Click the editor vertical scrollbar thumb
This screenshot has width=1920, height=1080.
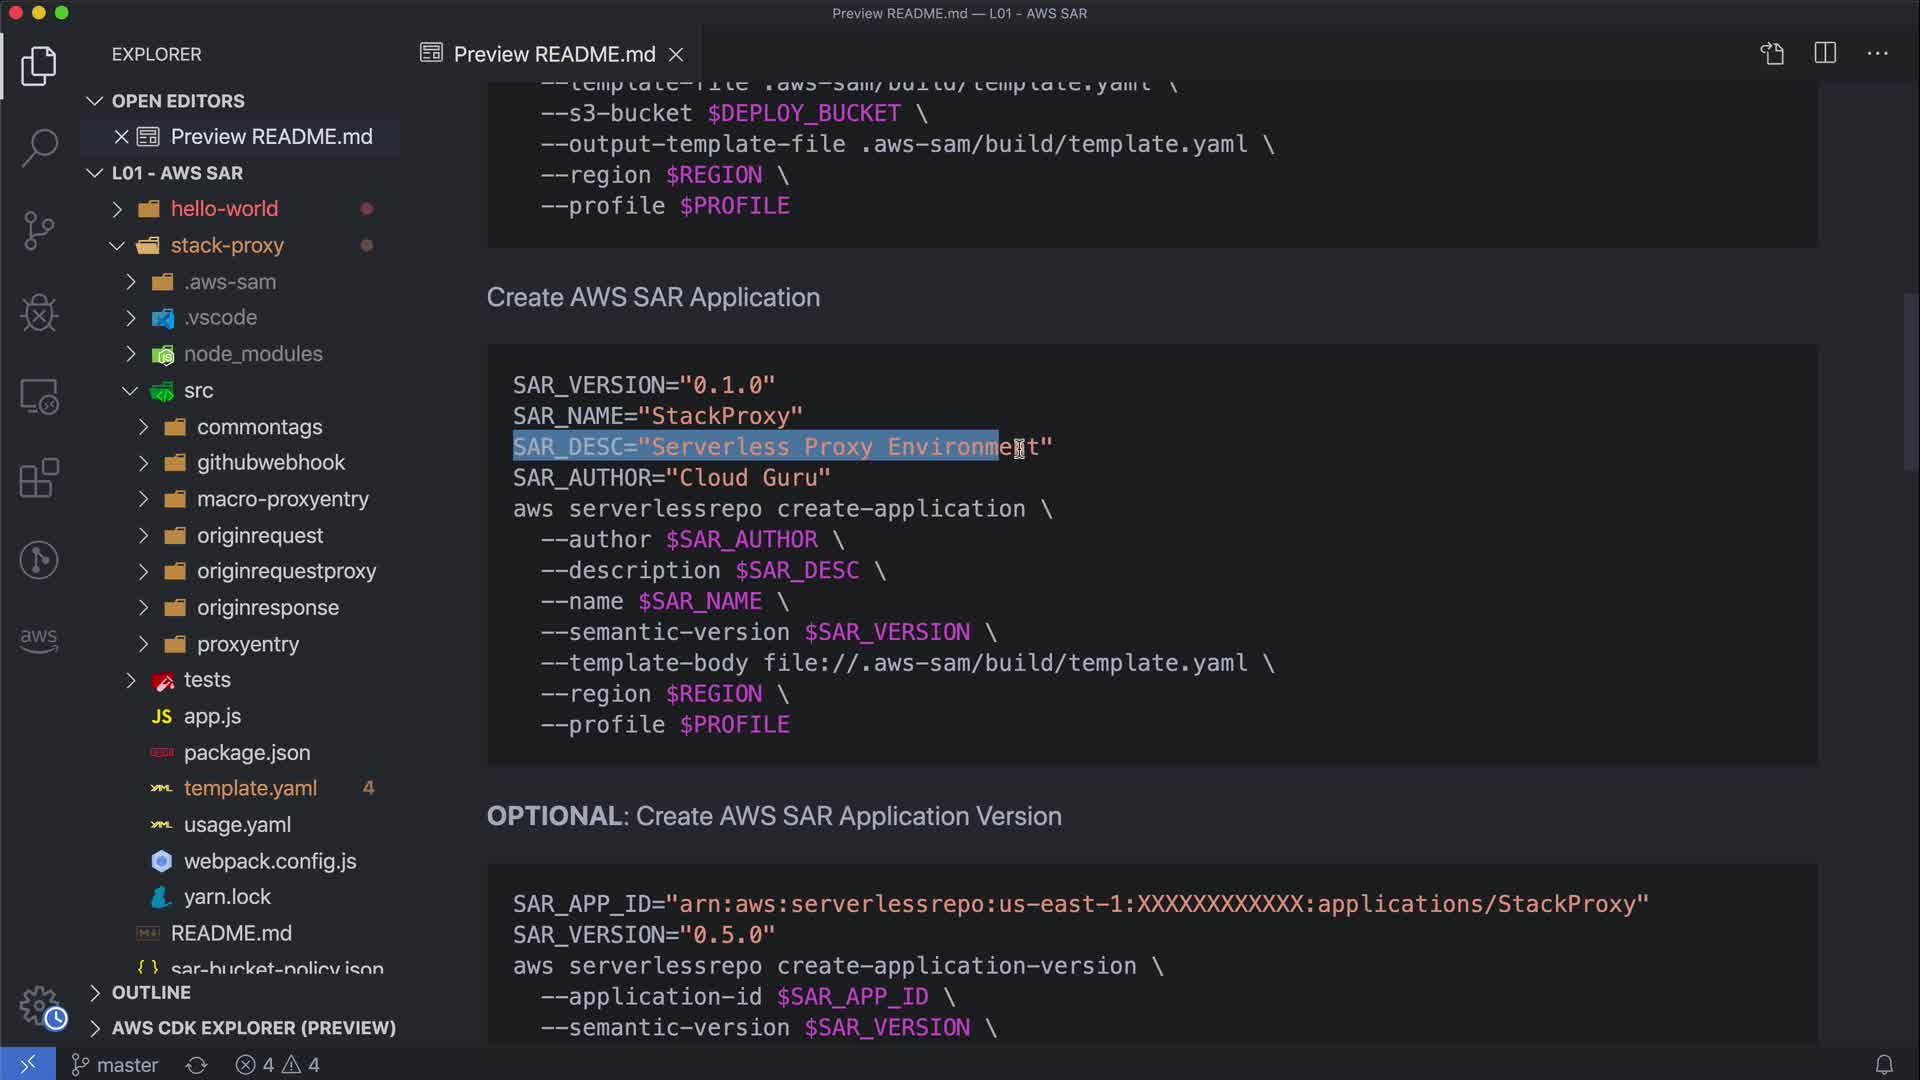(1910, 380)
